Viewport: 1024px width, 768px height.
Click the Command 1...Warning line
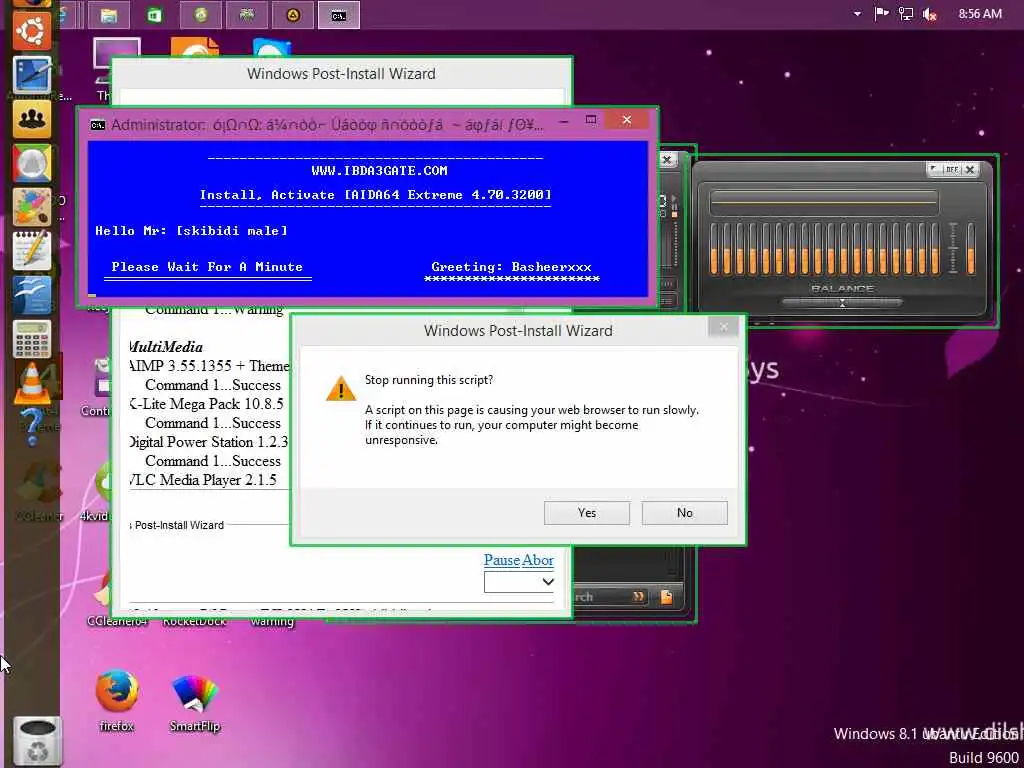tap(214, 310)
